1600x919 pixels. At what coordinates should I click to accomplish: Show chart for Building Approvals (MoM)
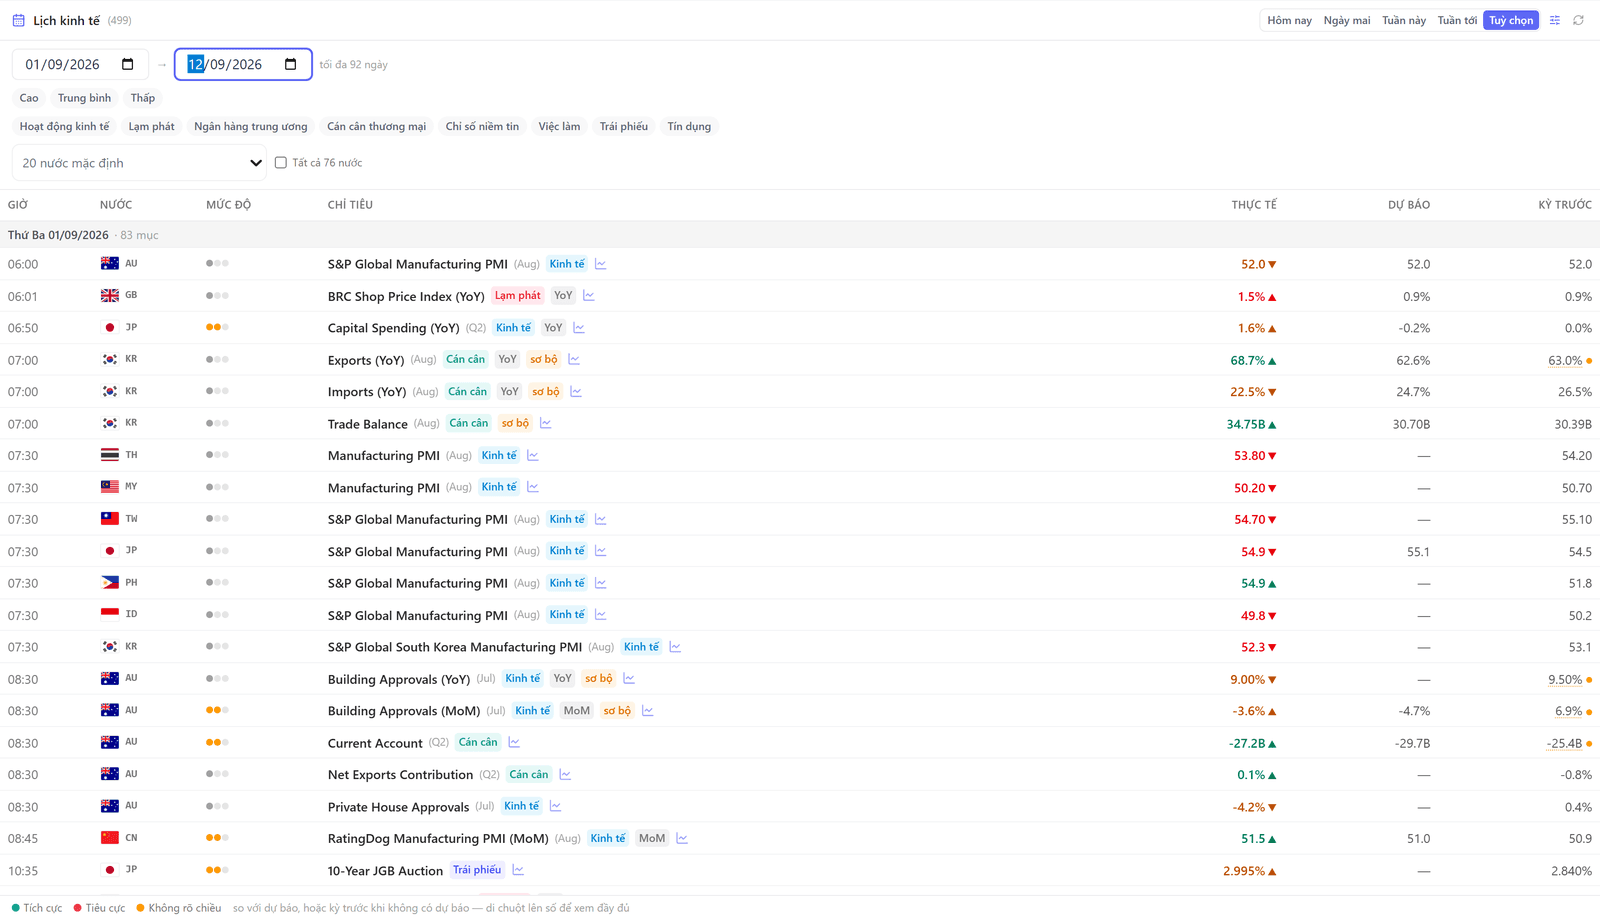648,711
